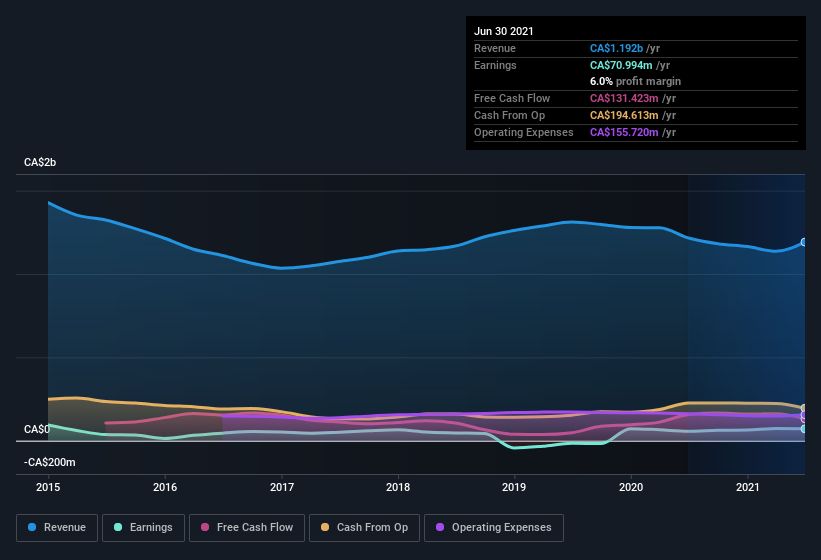Select the orange Cash From Op endpoint marker
The image size is (821, 560).
pos(804,408)
